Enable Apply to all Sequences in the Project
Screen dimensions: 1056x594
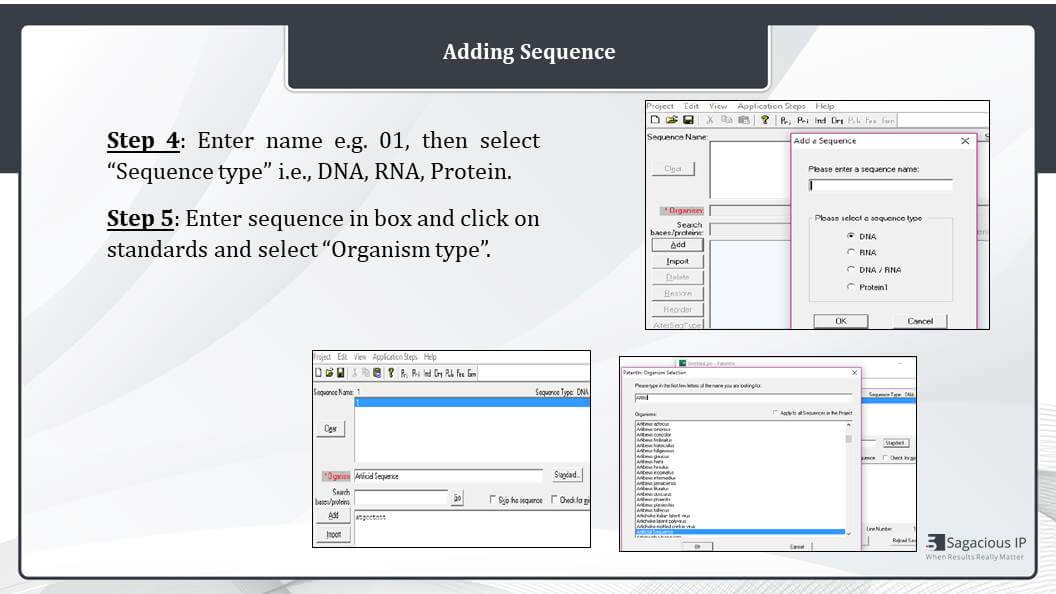pos(775,412)
